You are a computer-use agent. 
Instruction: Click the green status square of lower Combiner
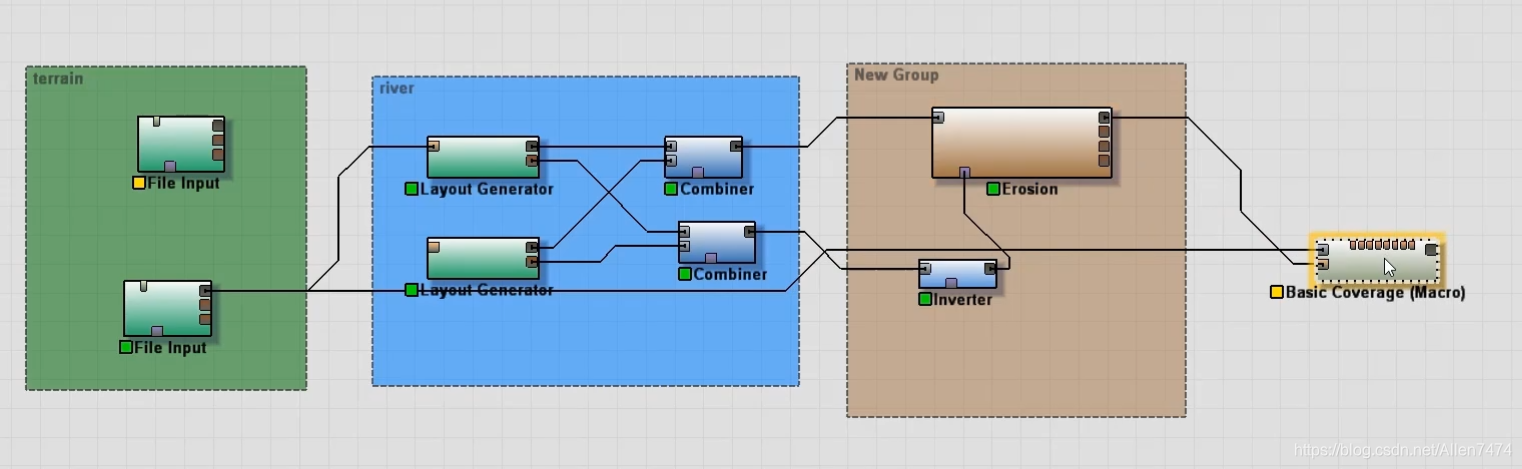685,274
